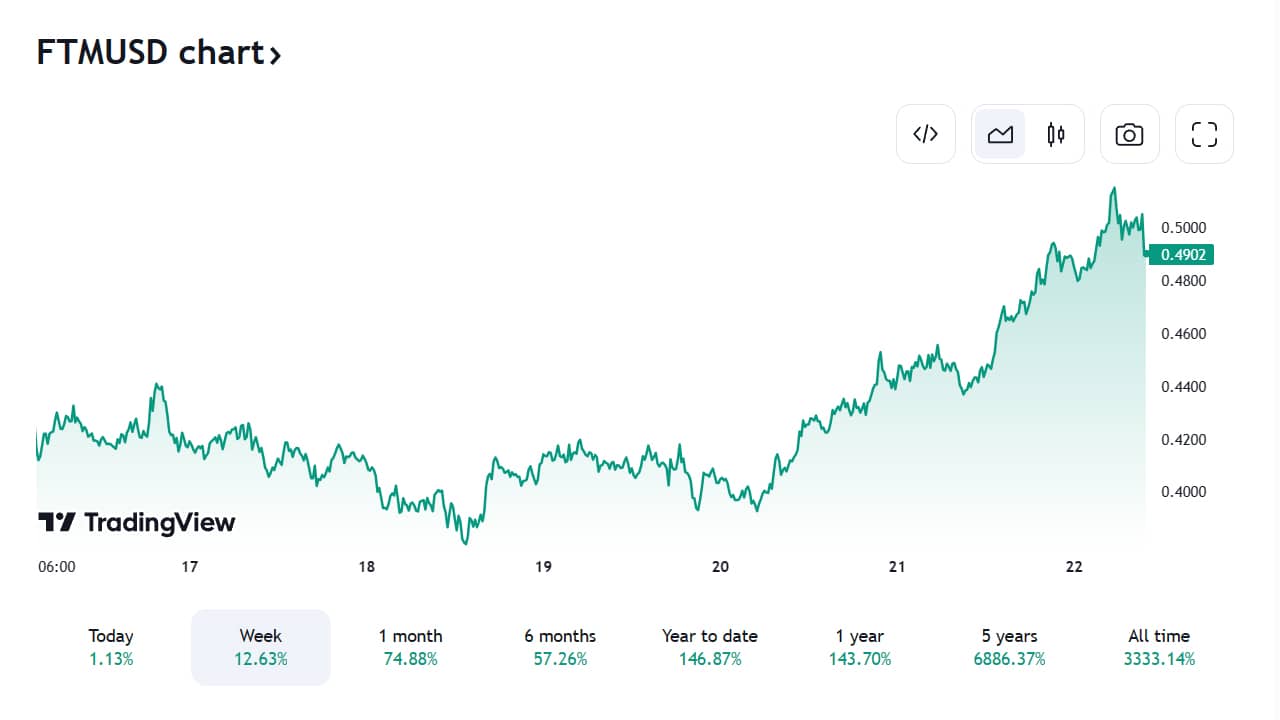Click the TradingView logo
Viewport: 1280px width, 720px height.
coord(136,522)
